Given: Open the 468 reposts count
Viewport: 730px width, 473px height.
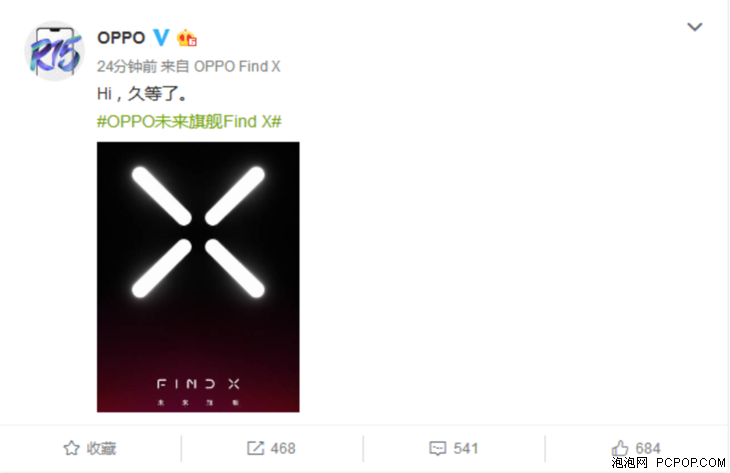Looking at the screenshot, I should pos(283,448).
